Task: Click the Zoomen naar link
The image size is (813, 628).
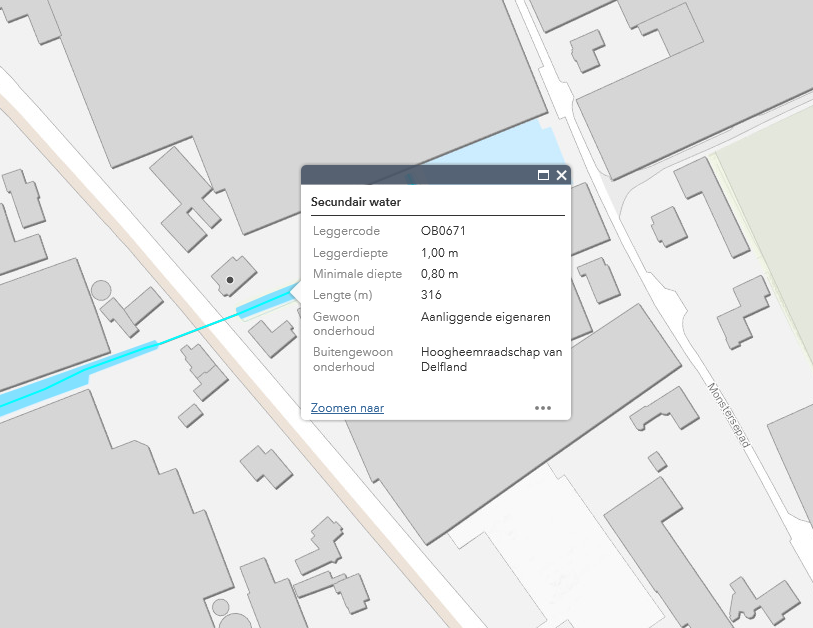Action: [x=347, y=408]
